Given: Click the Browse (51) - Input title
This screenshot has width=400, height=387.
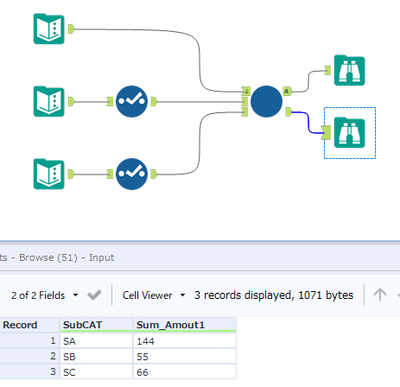Looking at the screenshot, I should [x=66, y=258].
